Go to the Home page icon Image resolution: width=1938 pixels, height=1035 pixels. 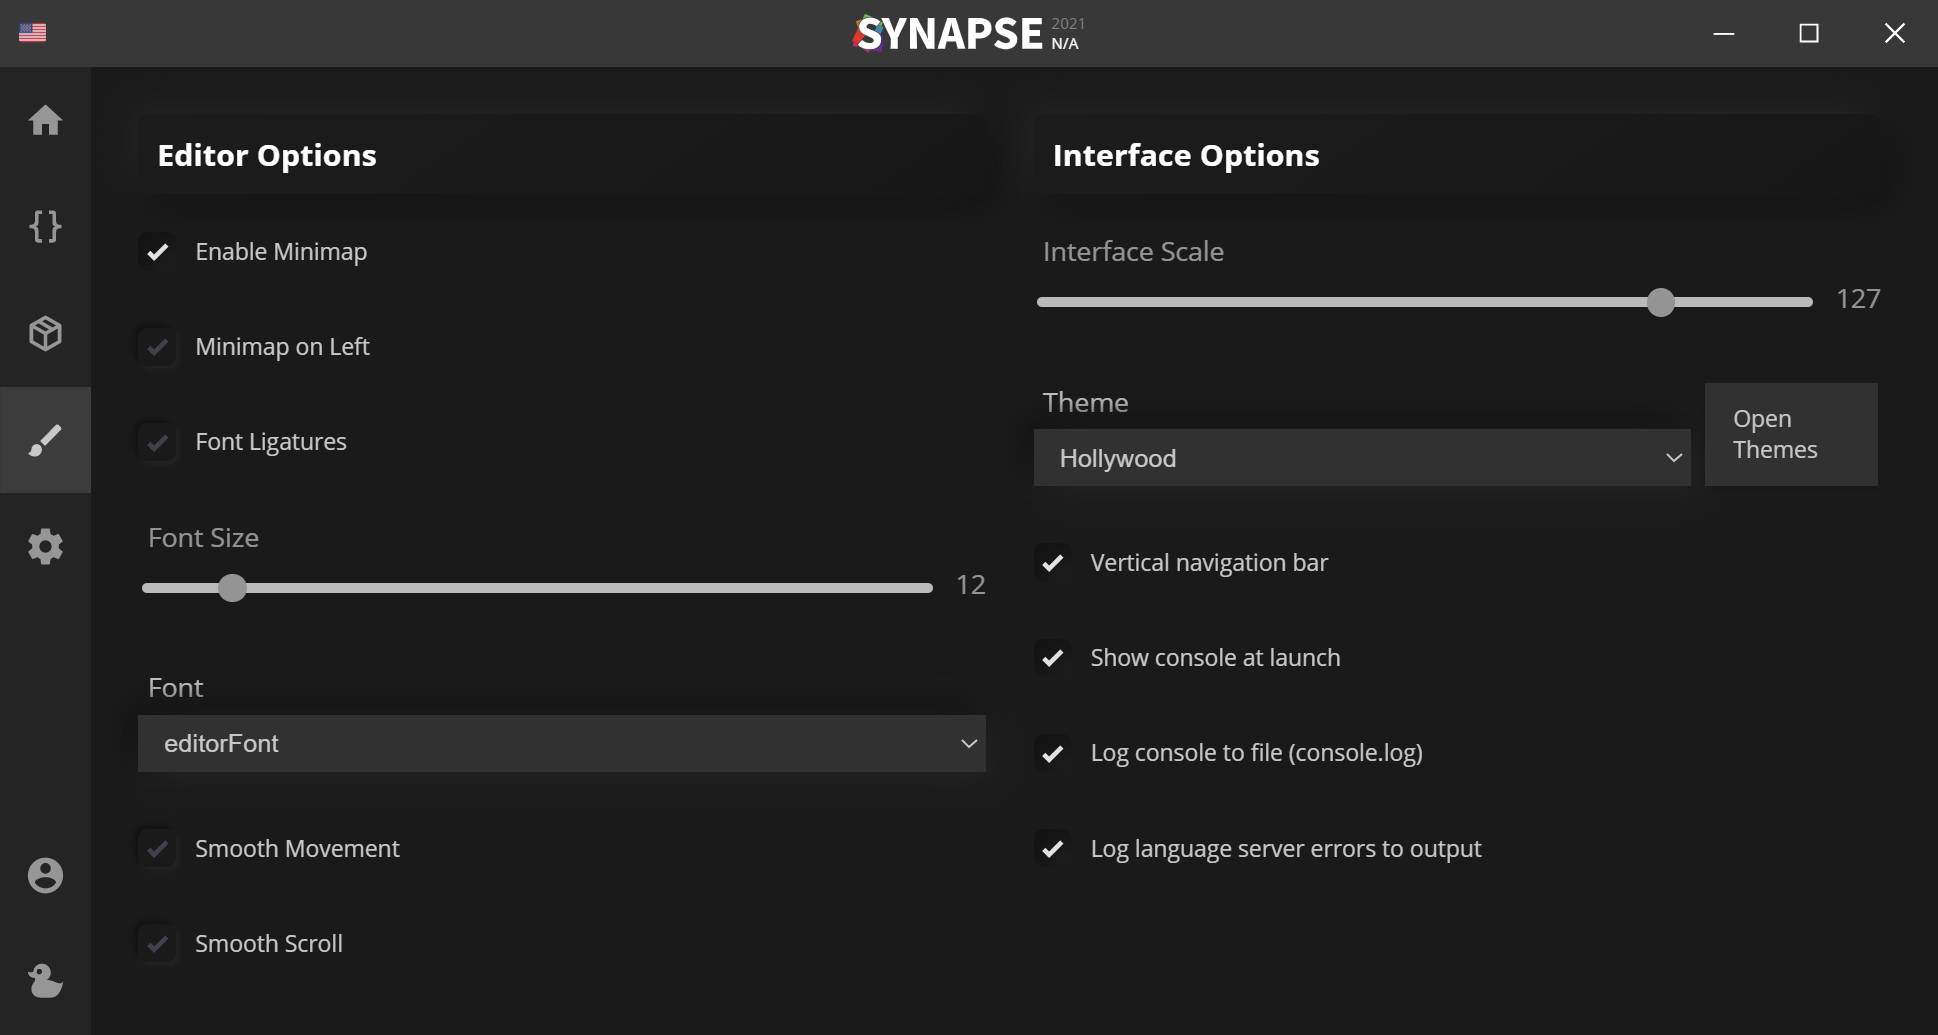[x=45, y=121]
